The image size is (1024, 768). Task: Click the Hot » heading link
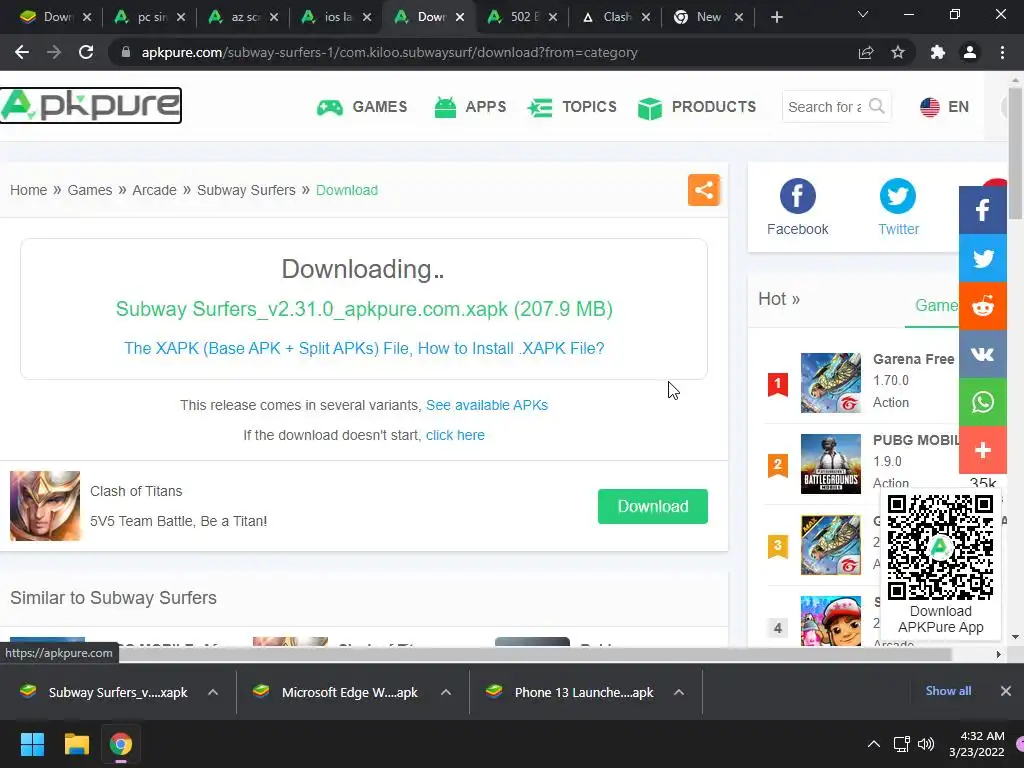point(778,298)
